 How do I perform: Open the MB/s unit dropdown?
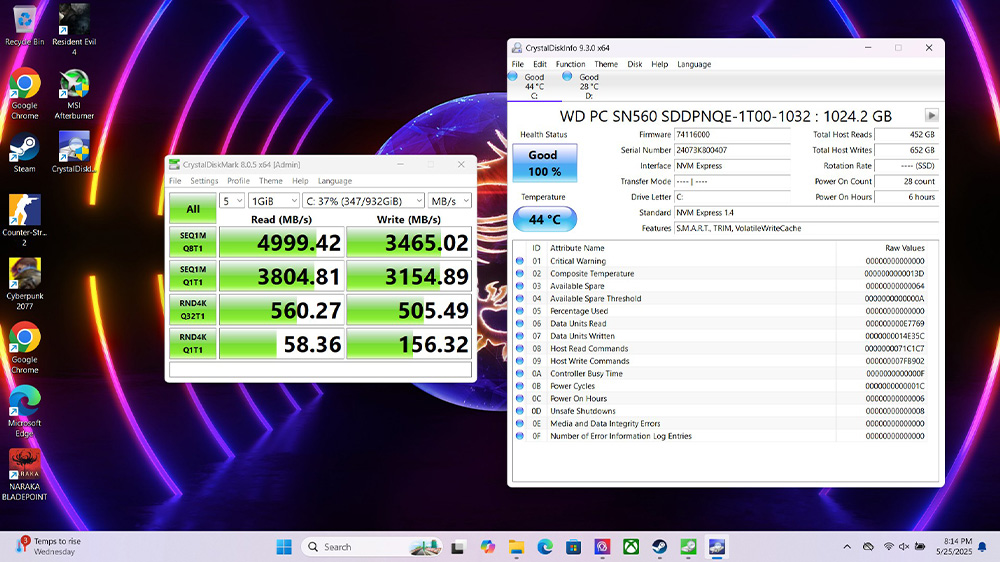coord(450,200)
